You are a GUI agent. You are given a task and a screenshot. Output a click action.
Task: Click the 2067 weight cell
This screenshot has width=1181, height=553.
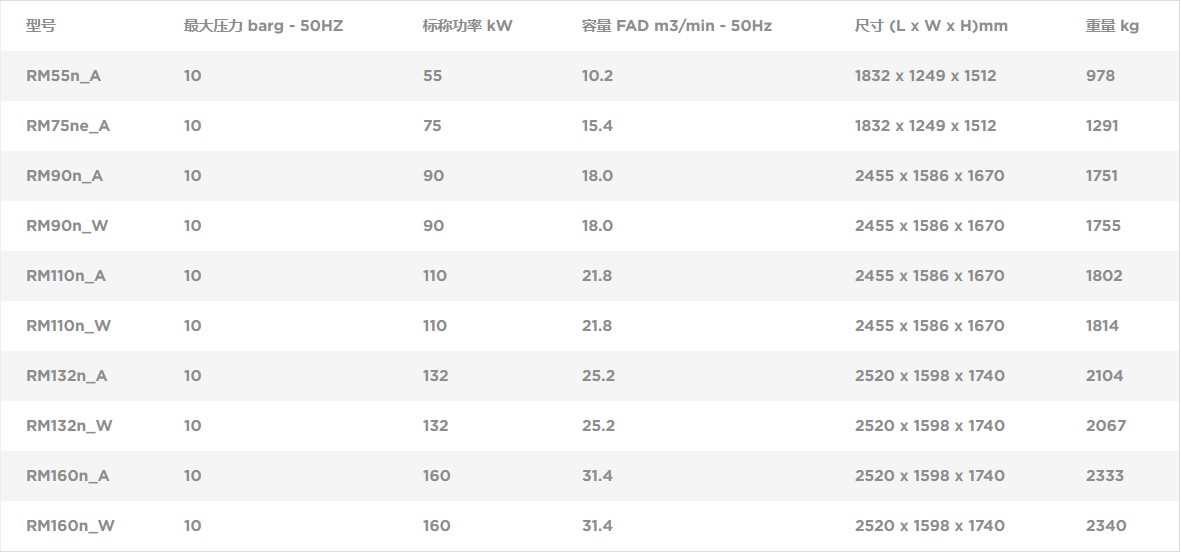1106,426
